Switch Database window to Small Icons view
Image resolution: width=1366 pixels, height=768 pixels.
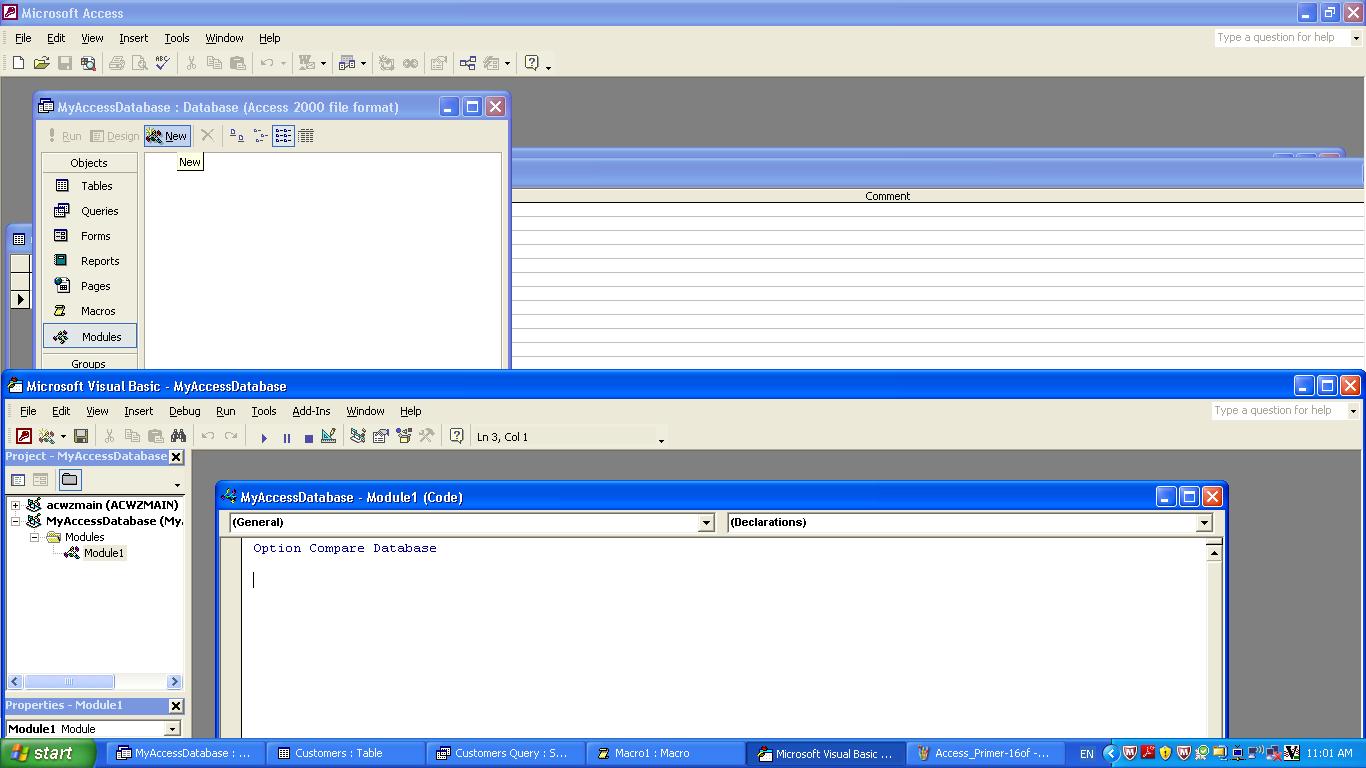tap(260, 136)
